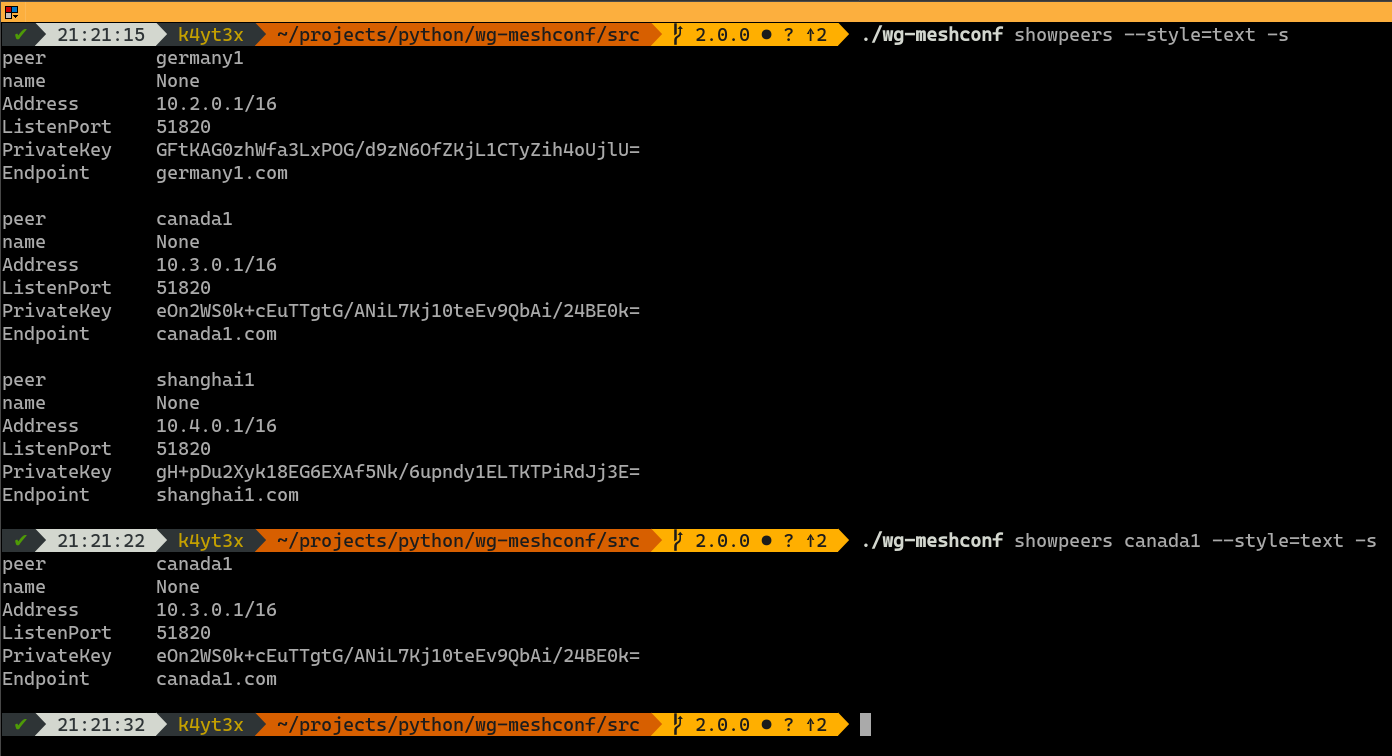Click the git dirty dot in the first prompt
This screenshot has height=756, width=1392.
click(x=766, y=35)
